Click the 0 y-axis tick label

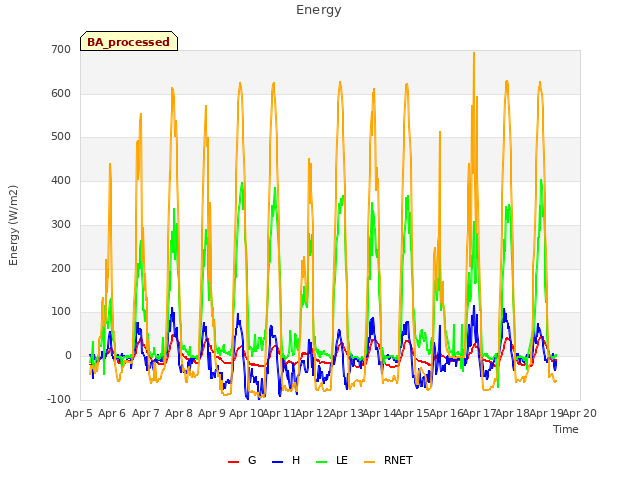[68, 356]
